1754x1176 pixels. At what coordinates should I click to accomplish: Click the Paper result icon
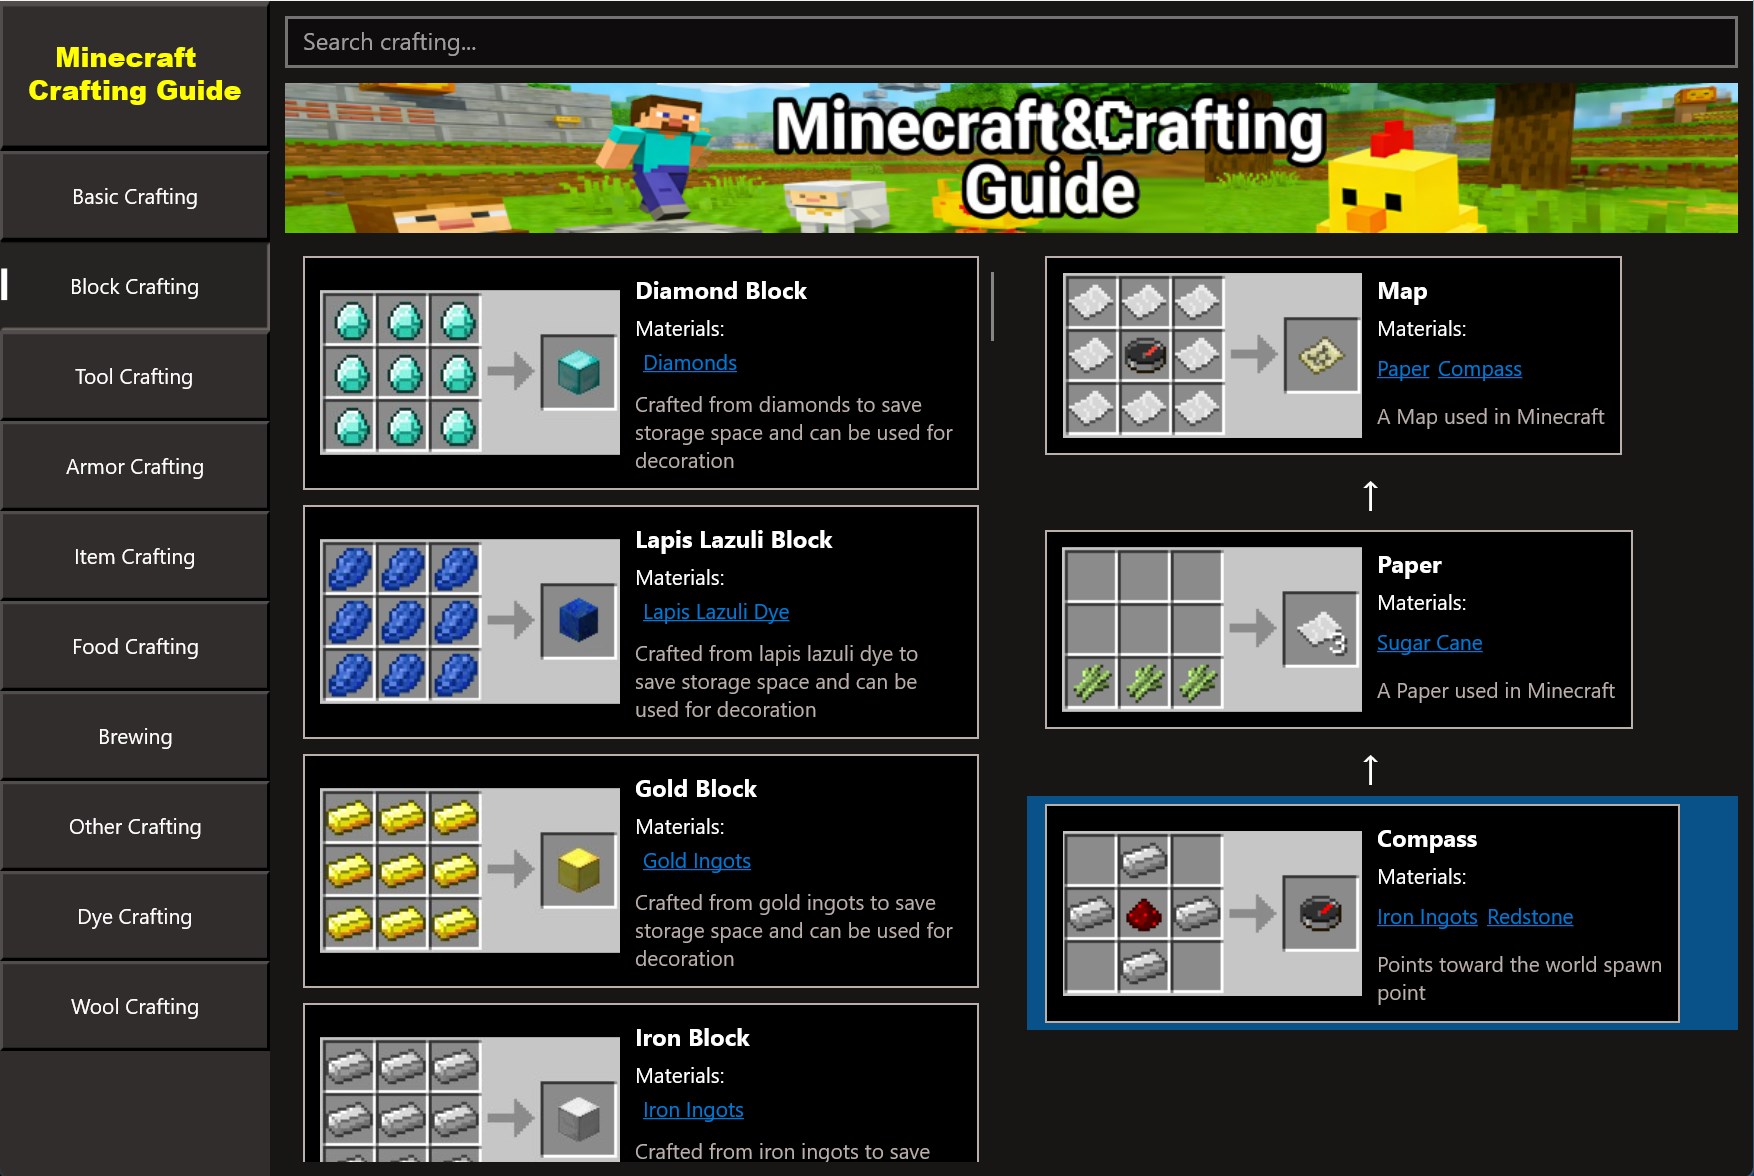pyautogui.click(x=1321, y=629)
